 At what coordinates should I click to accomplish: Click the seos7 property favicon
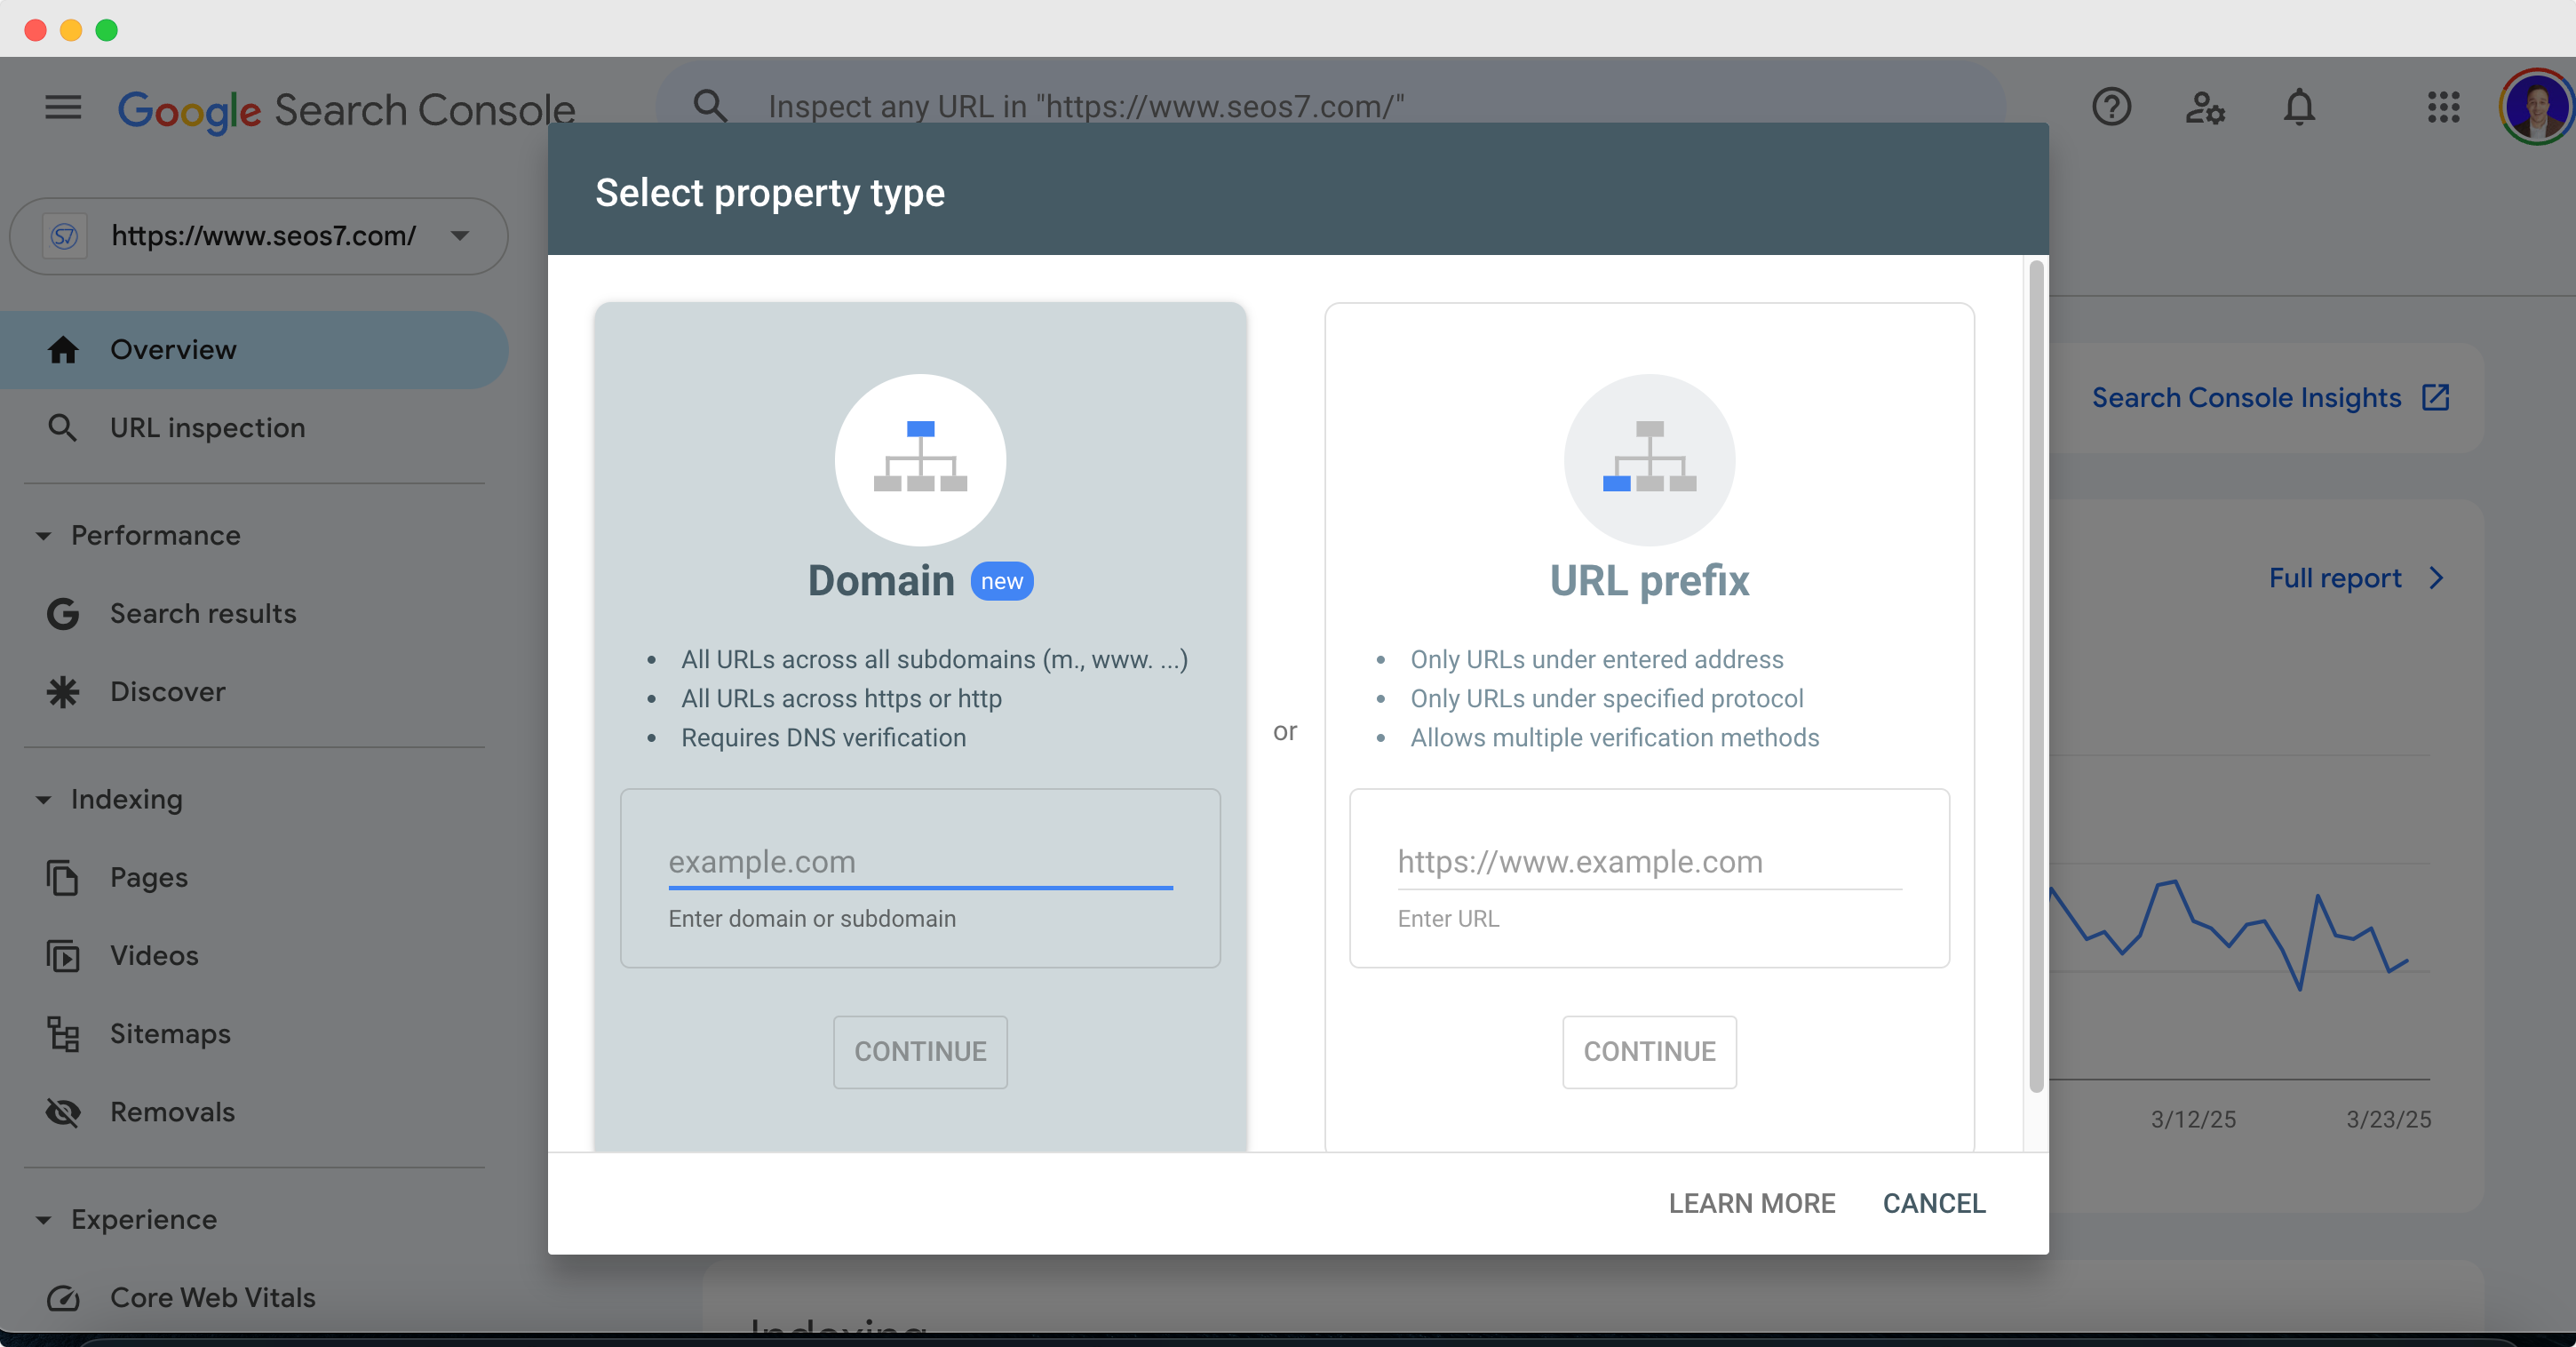65,236
